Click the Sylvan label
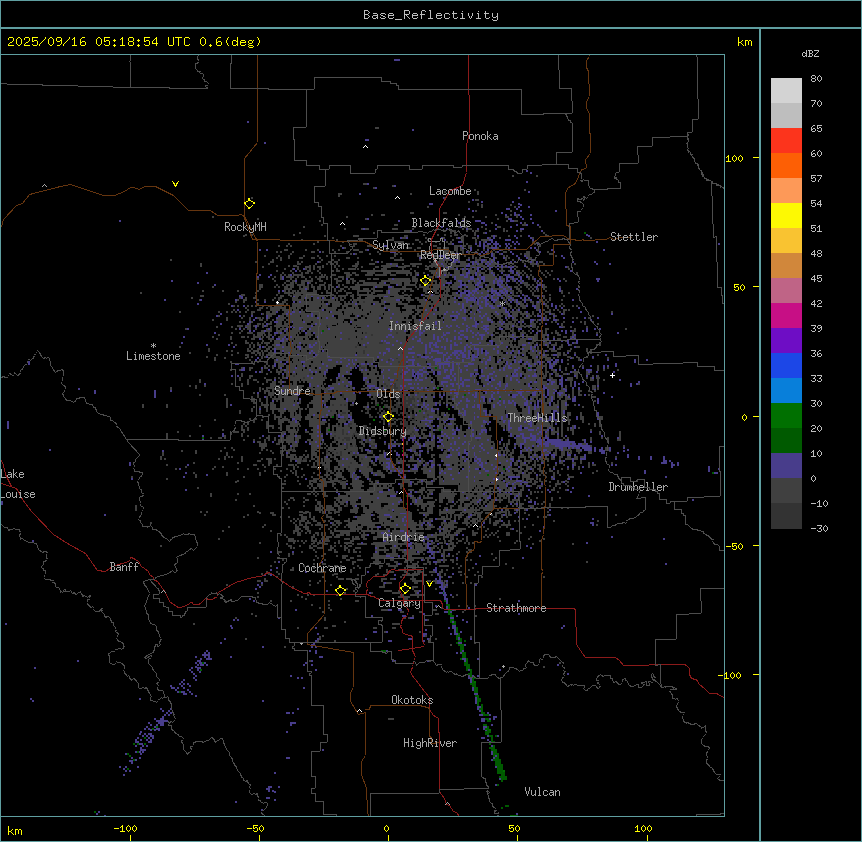 [x=390, y=245]
